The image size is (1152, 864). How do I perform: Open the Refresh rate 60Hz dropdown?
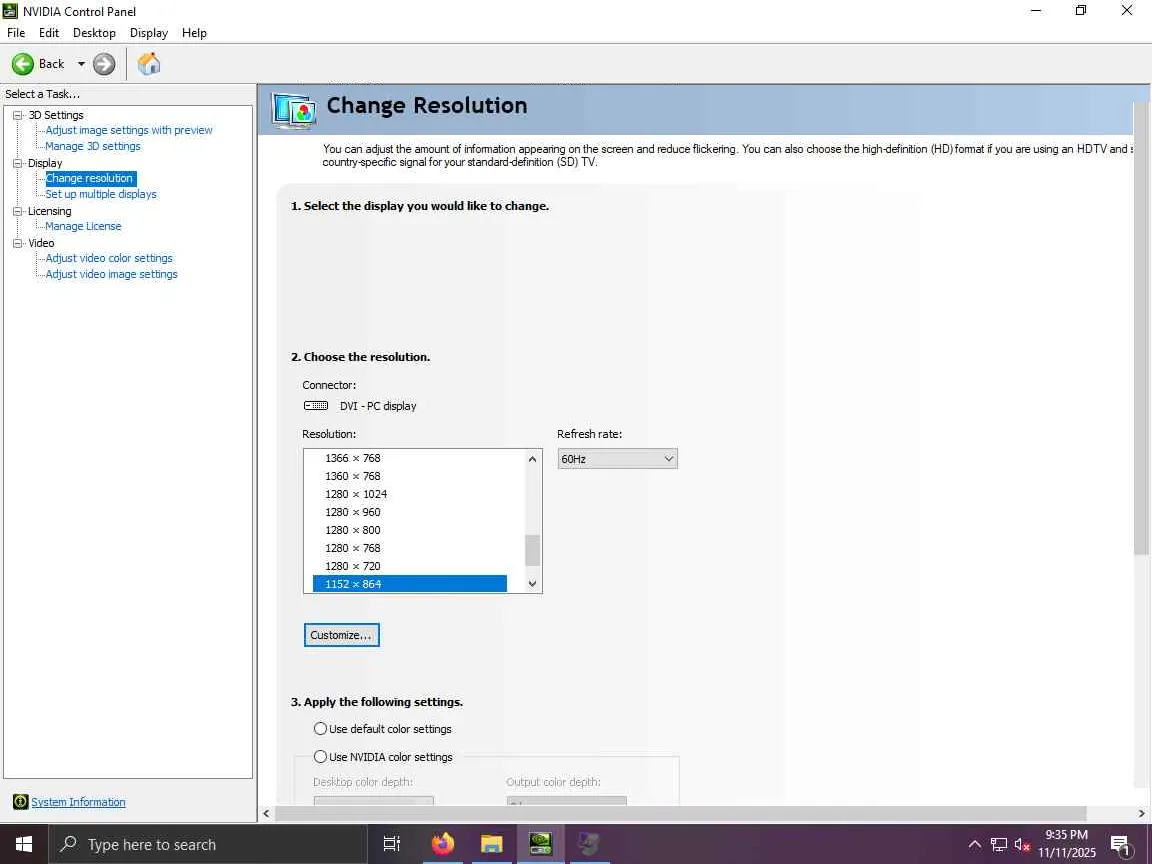coord(617,459)
